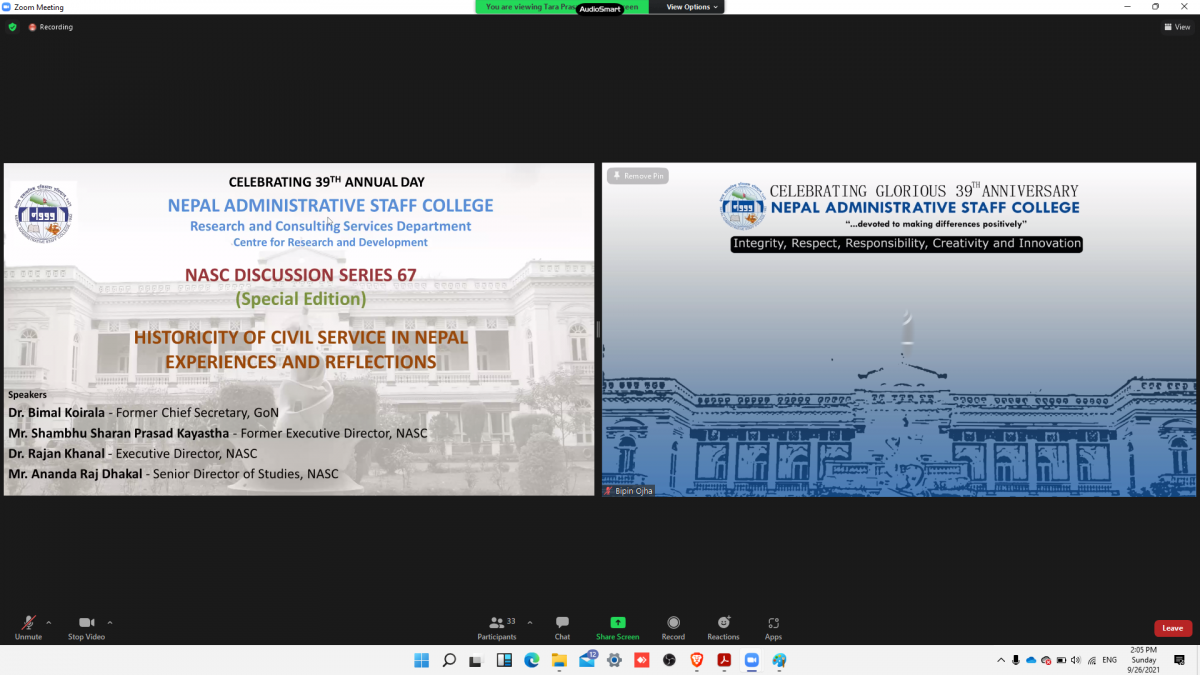This screenshot has height=675, width=1200.
Task: Click the Recording indicator
Action: tap(51, 27)
